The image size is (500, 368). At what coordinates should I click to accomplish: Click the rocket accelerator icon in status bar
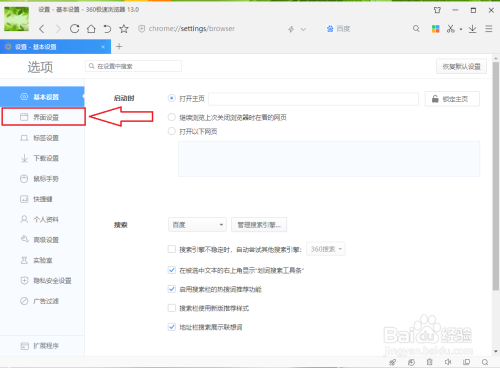pyautogui.click(x=393, y=362)
